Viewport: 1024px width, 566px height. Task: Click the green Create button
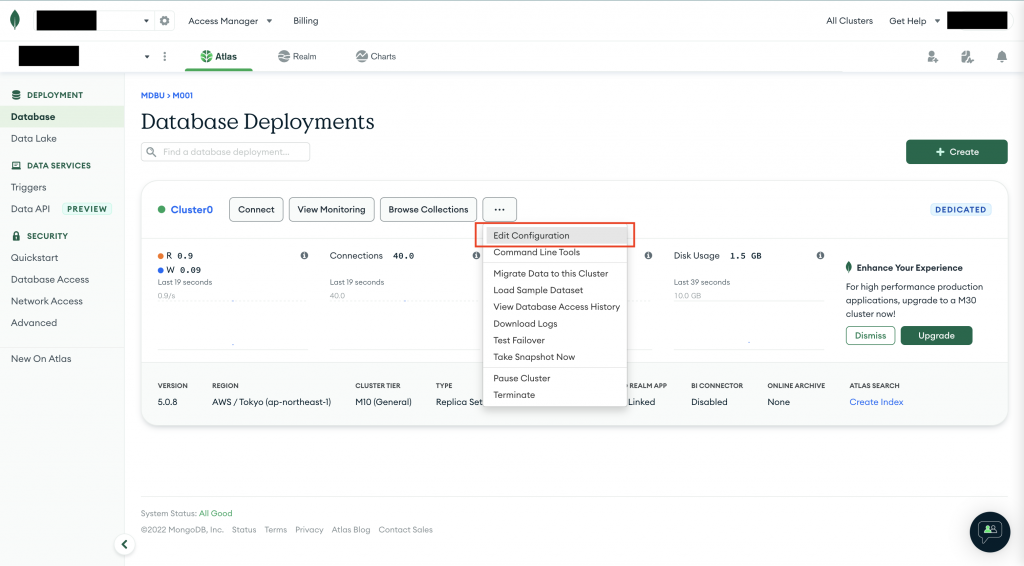pyautogui.click(x=957, y=151)
